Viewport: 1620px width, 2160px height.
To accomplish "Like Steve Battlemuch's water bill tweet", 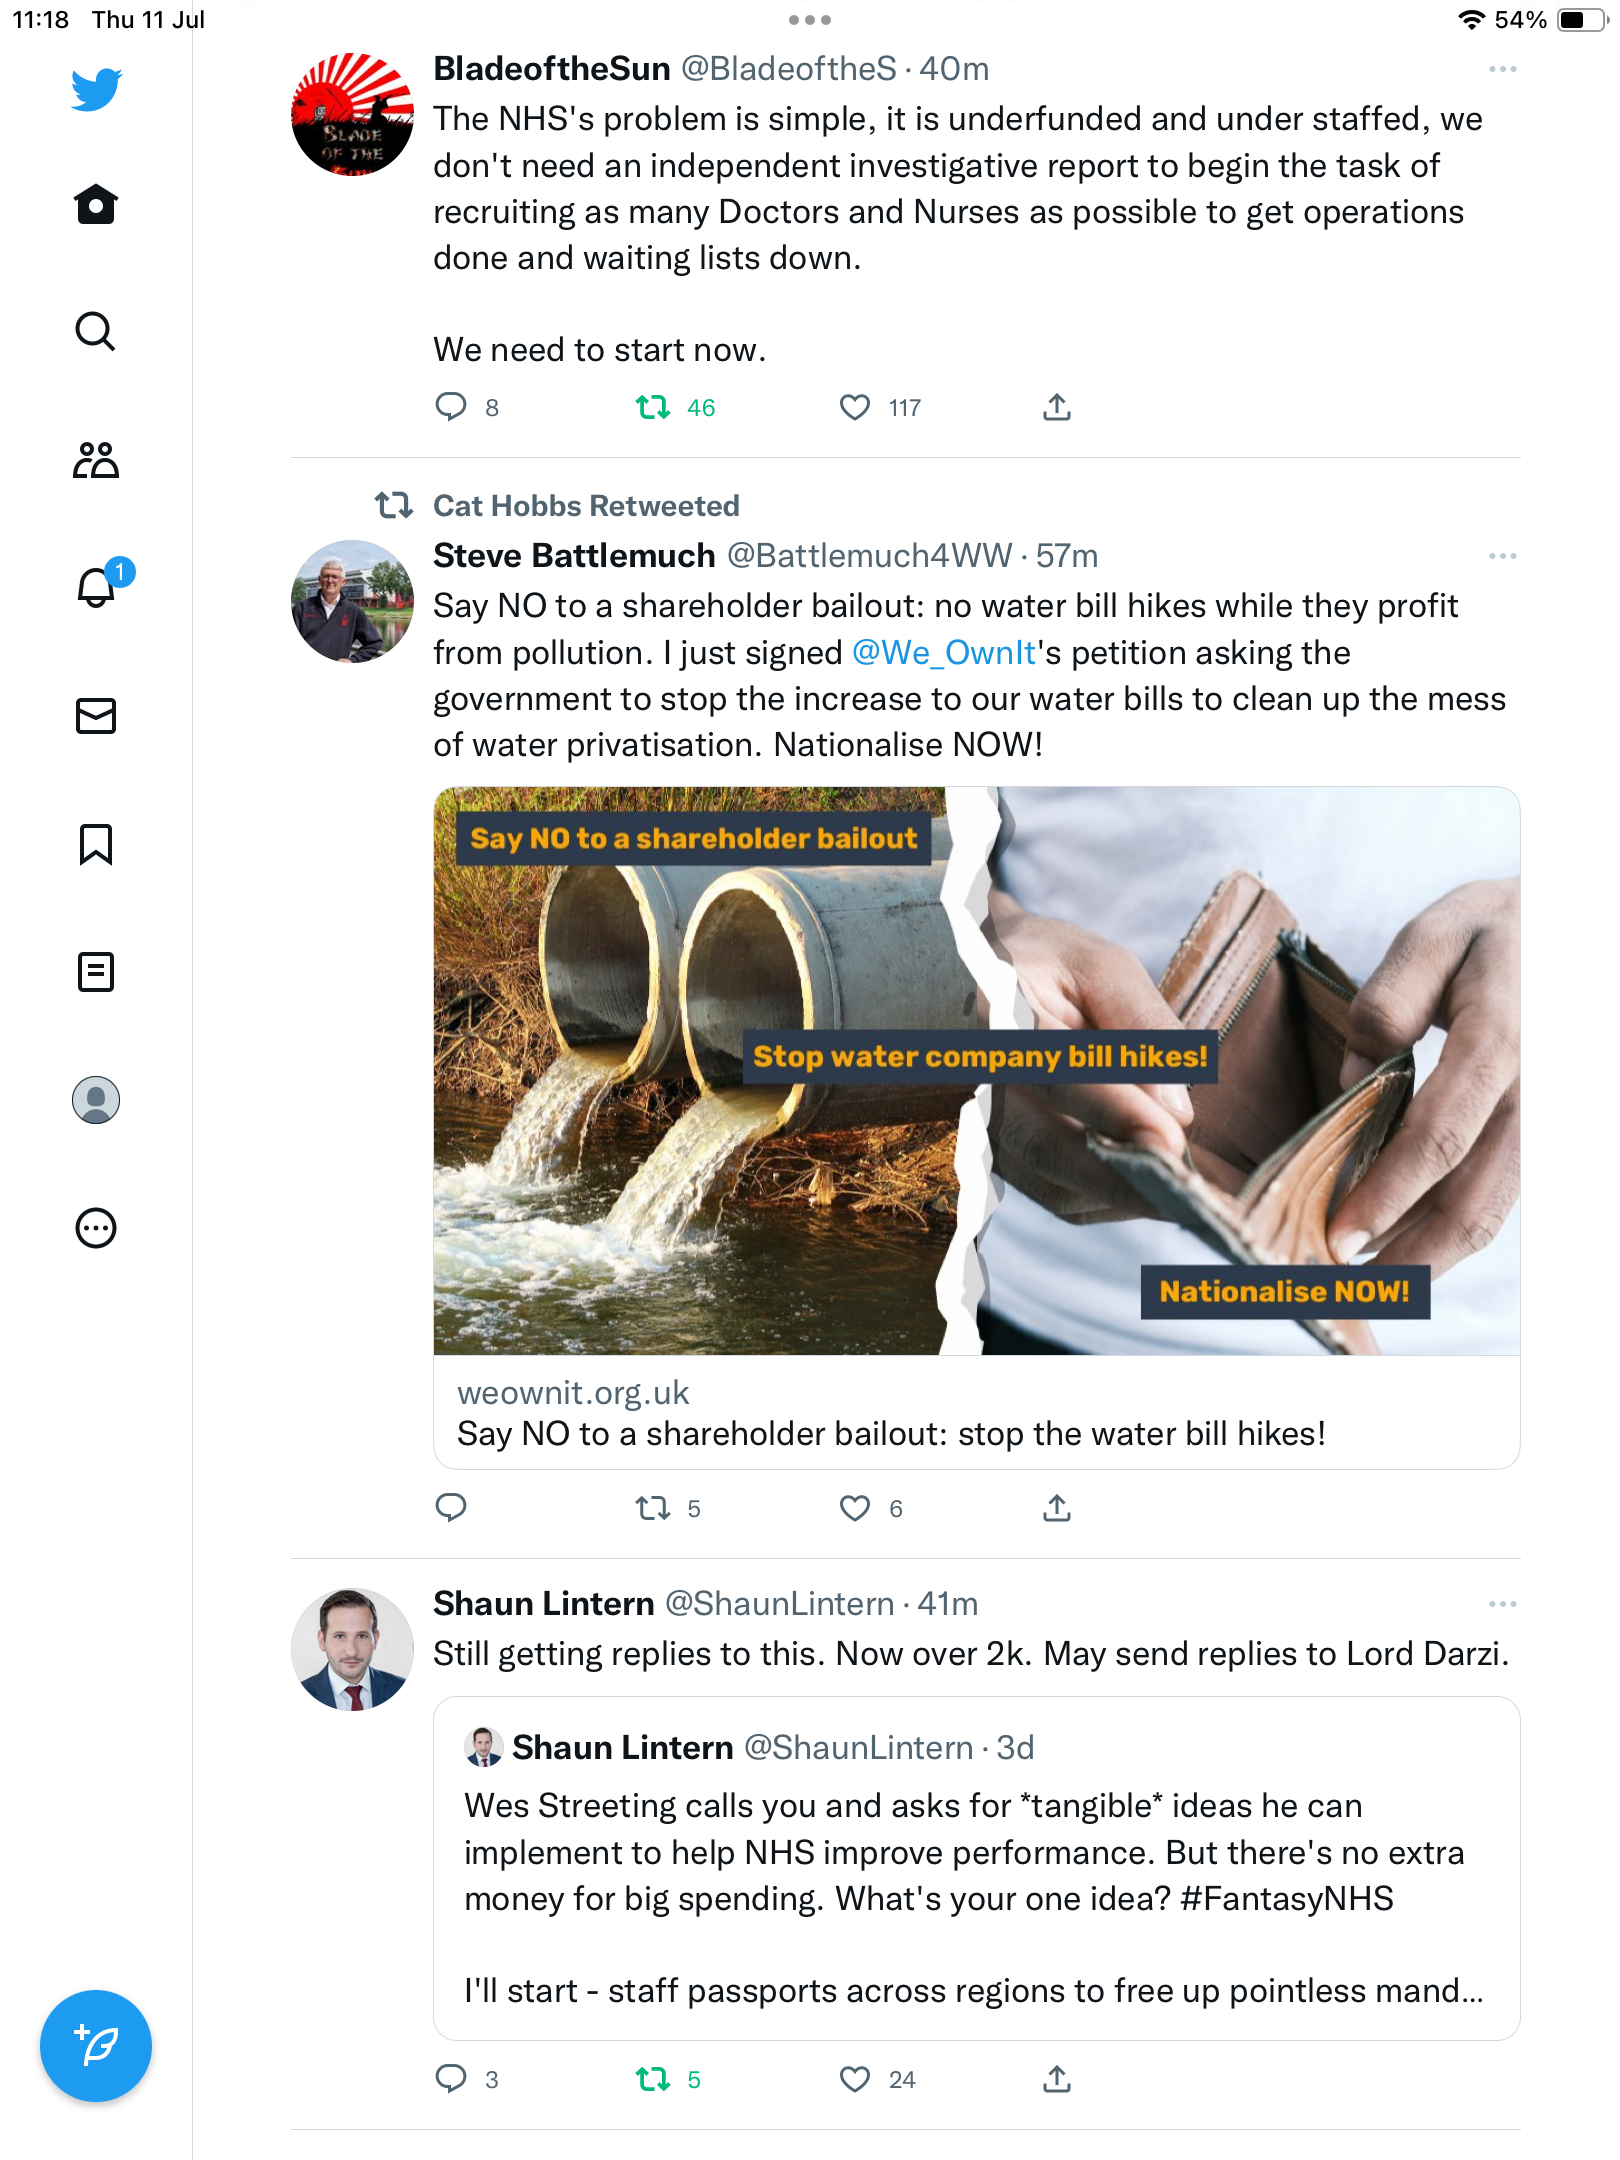I will 855,1508.
